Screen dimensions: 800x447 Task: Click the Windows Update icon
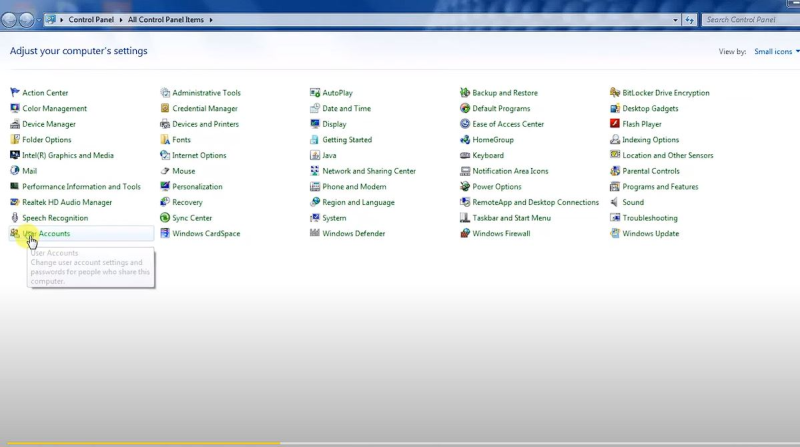615,233
